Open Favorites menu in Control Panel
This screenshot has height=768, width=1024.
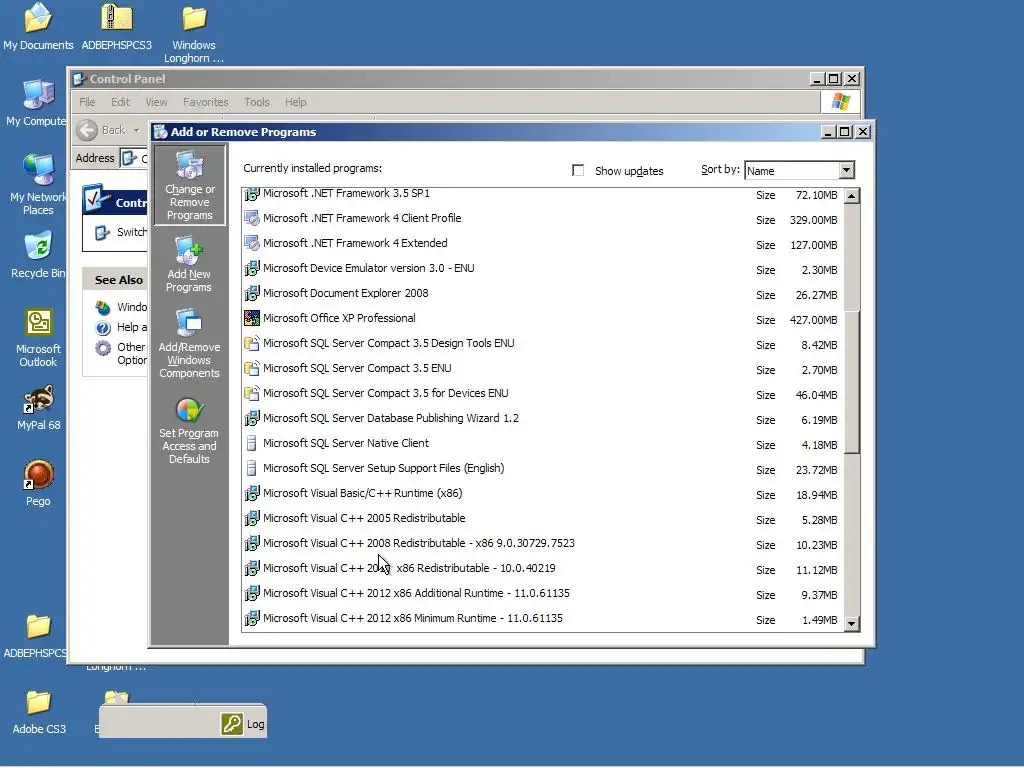click(x=206, y=102)
